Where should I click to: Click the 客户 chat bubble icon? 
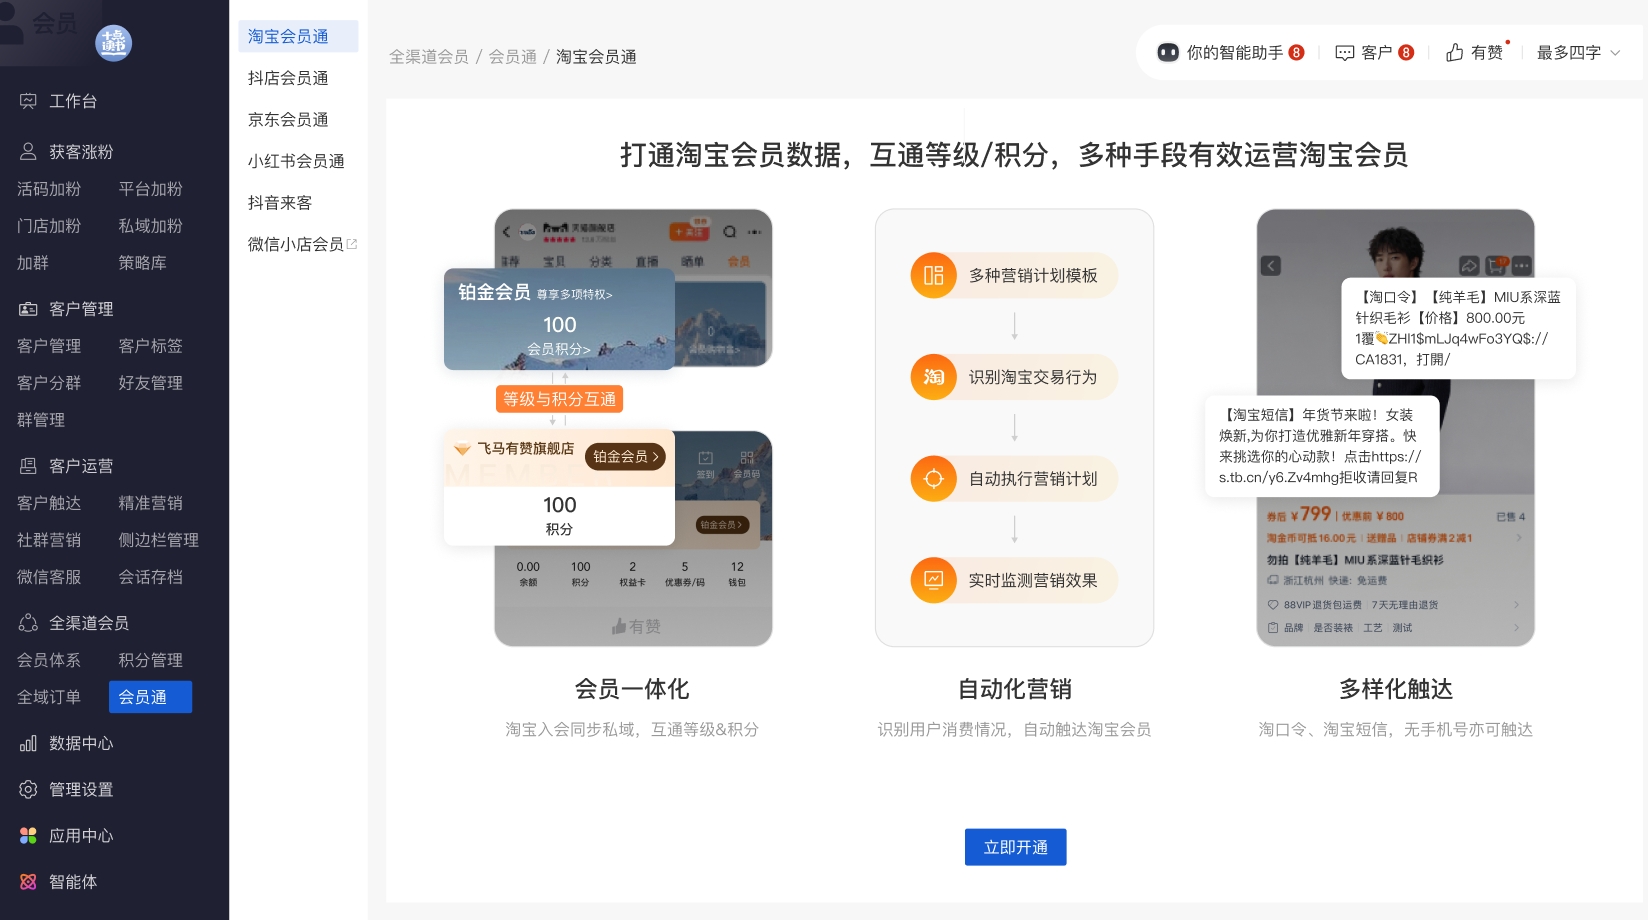1345,53
